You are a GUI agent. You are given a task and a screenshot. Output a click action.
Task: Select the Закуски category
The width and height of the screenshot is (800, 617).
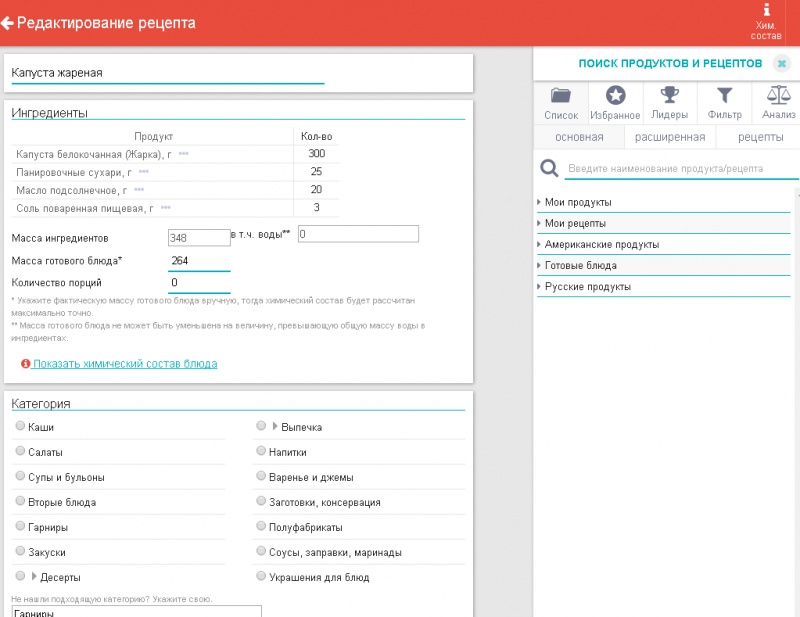[20, 551]
